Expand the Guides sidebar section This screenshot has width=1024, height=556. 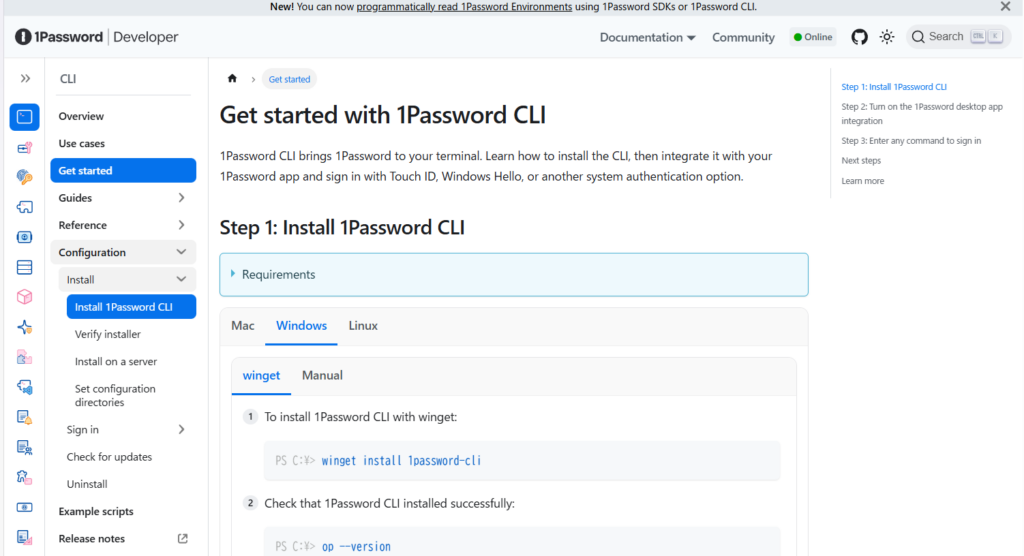[x=181, y=198]
